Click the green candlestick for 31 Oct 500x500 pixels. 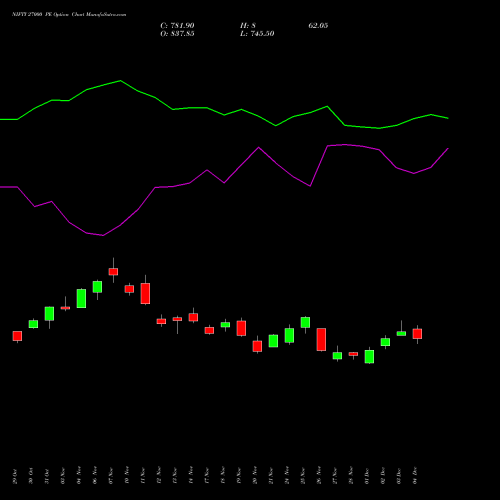[49, 314]
